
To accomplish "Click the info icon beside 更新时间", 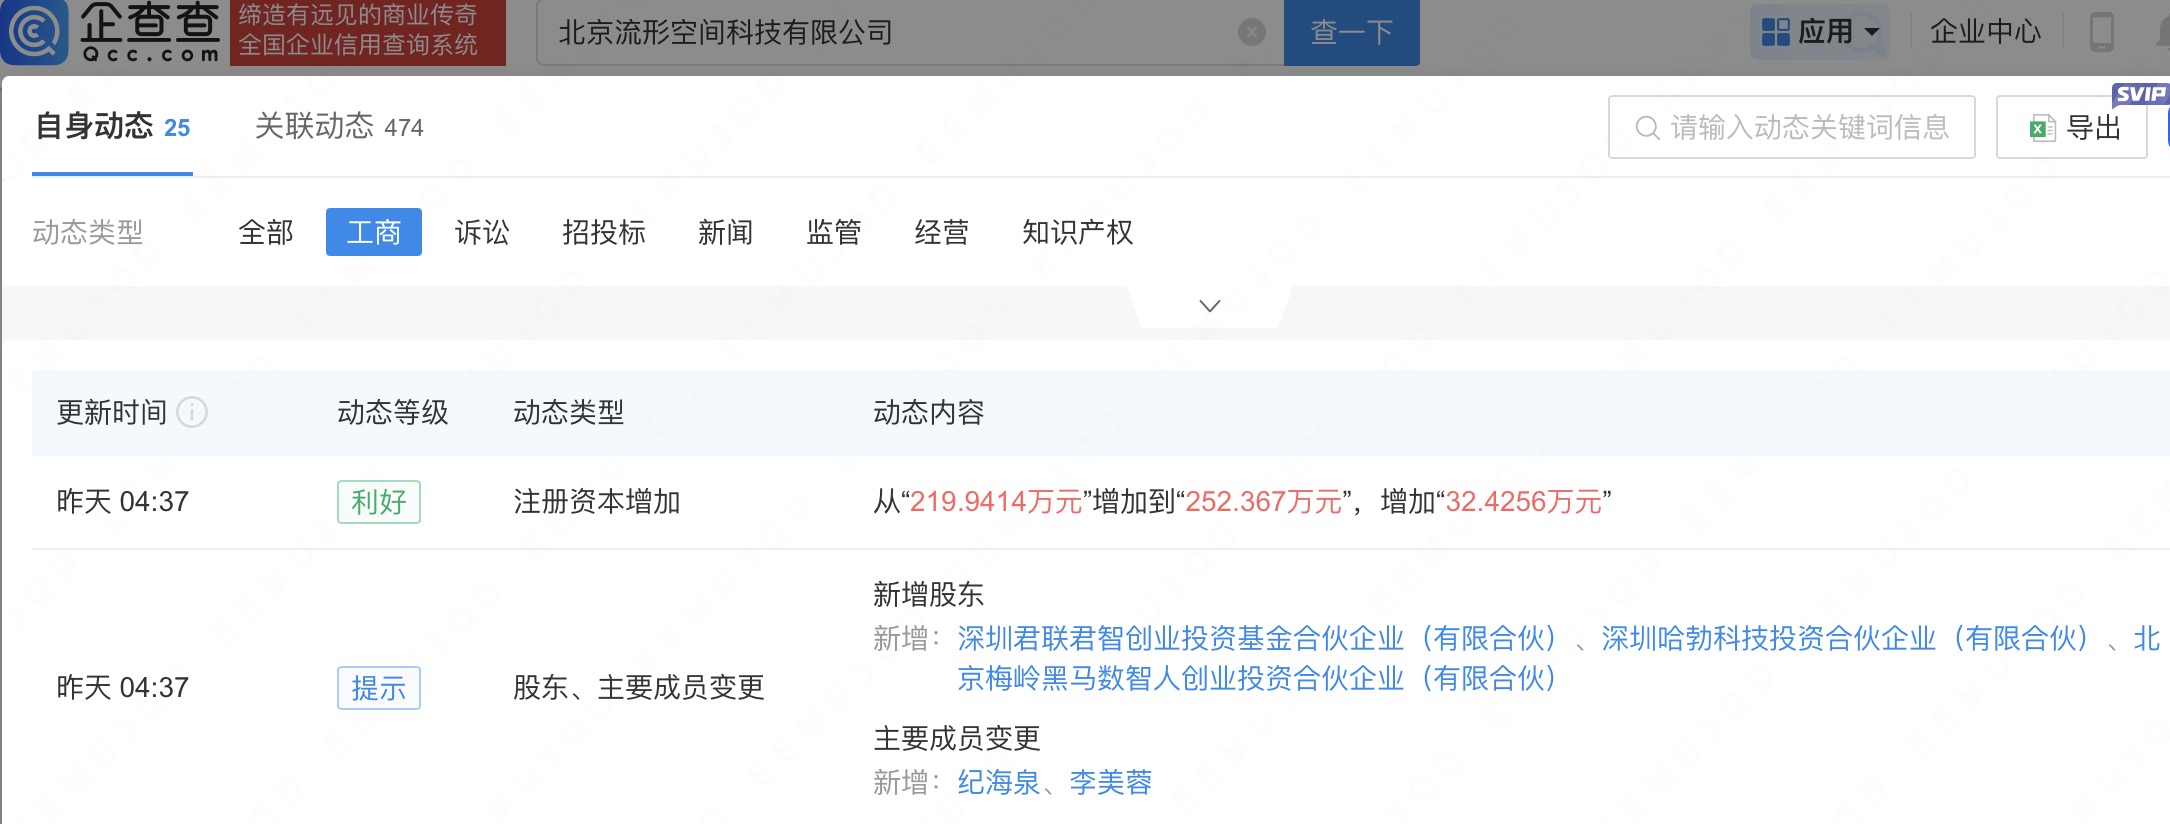I will tap(192, 412).
